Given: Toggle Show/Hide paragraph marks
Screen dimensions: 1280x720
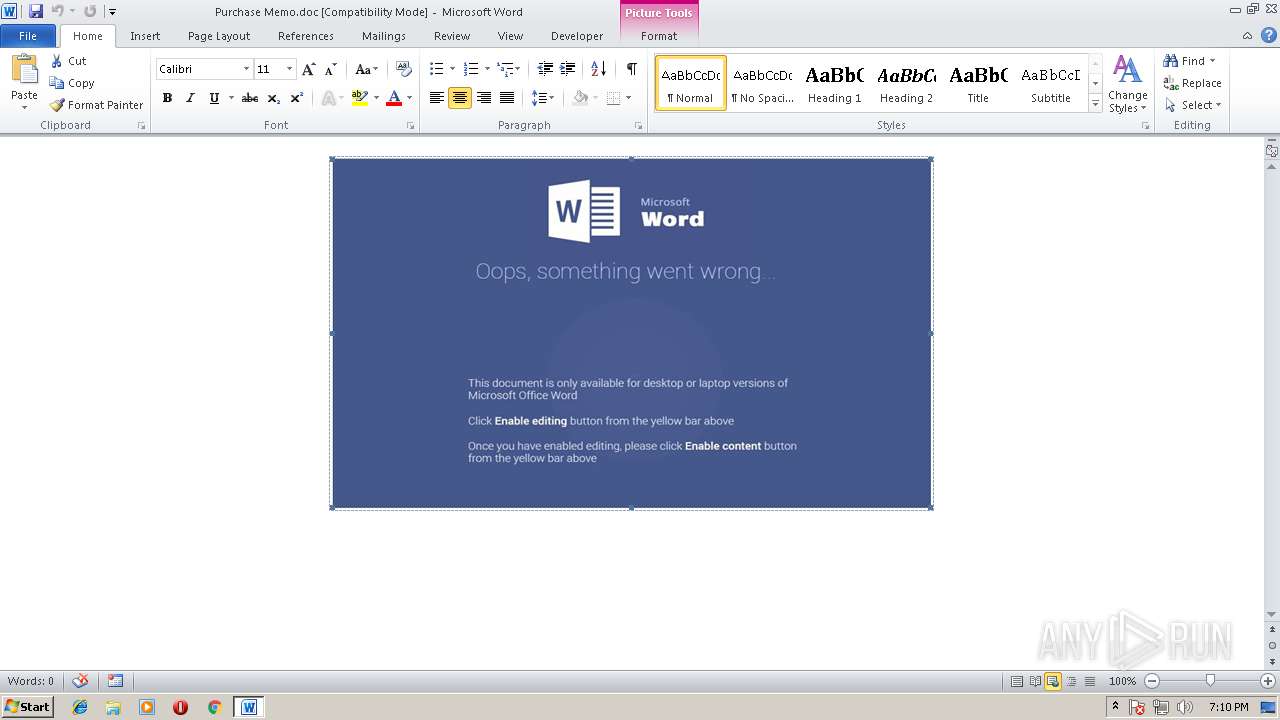Looking at the screenshot, I should pyautogui.click(x=631, y=69).
